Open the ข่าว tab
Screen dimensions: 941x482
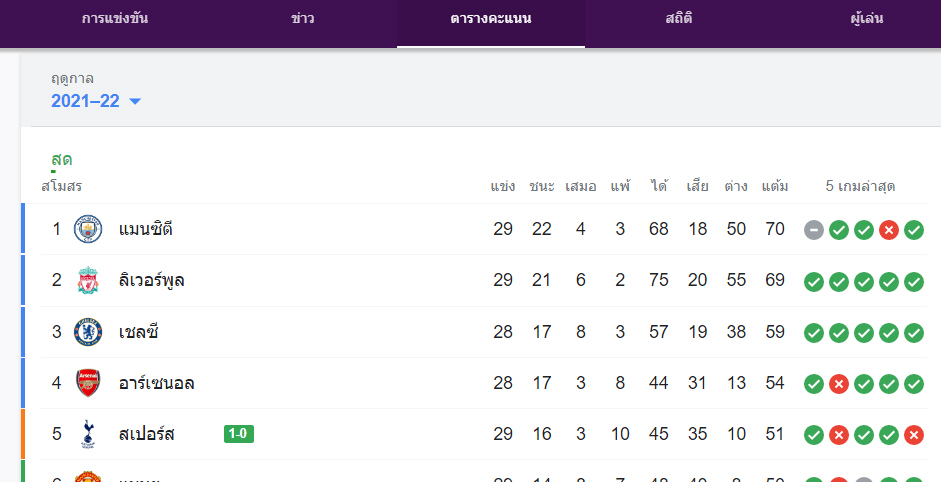point(303,19)
